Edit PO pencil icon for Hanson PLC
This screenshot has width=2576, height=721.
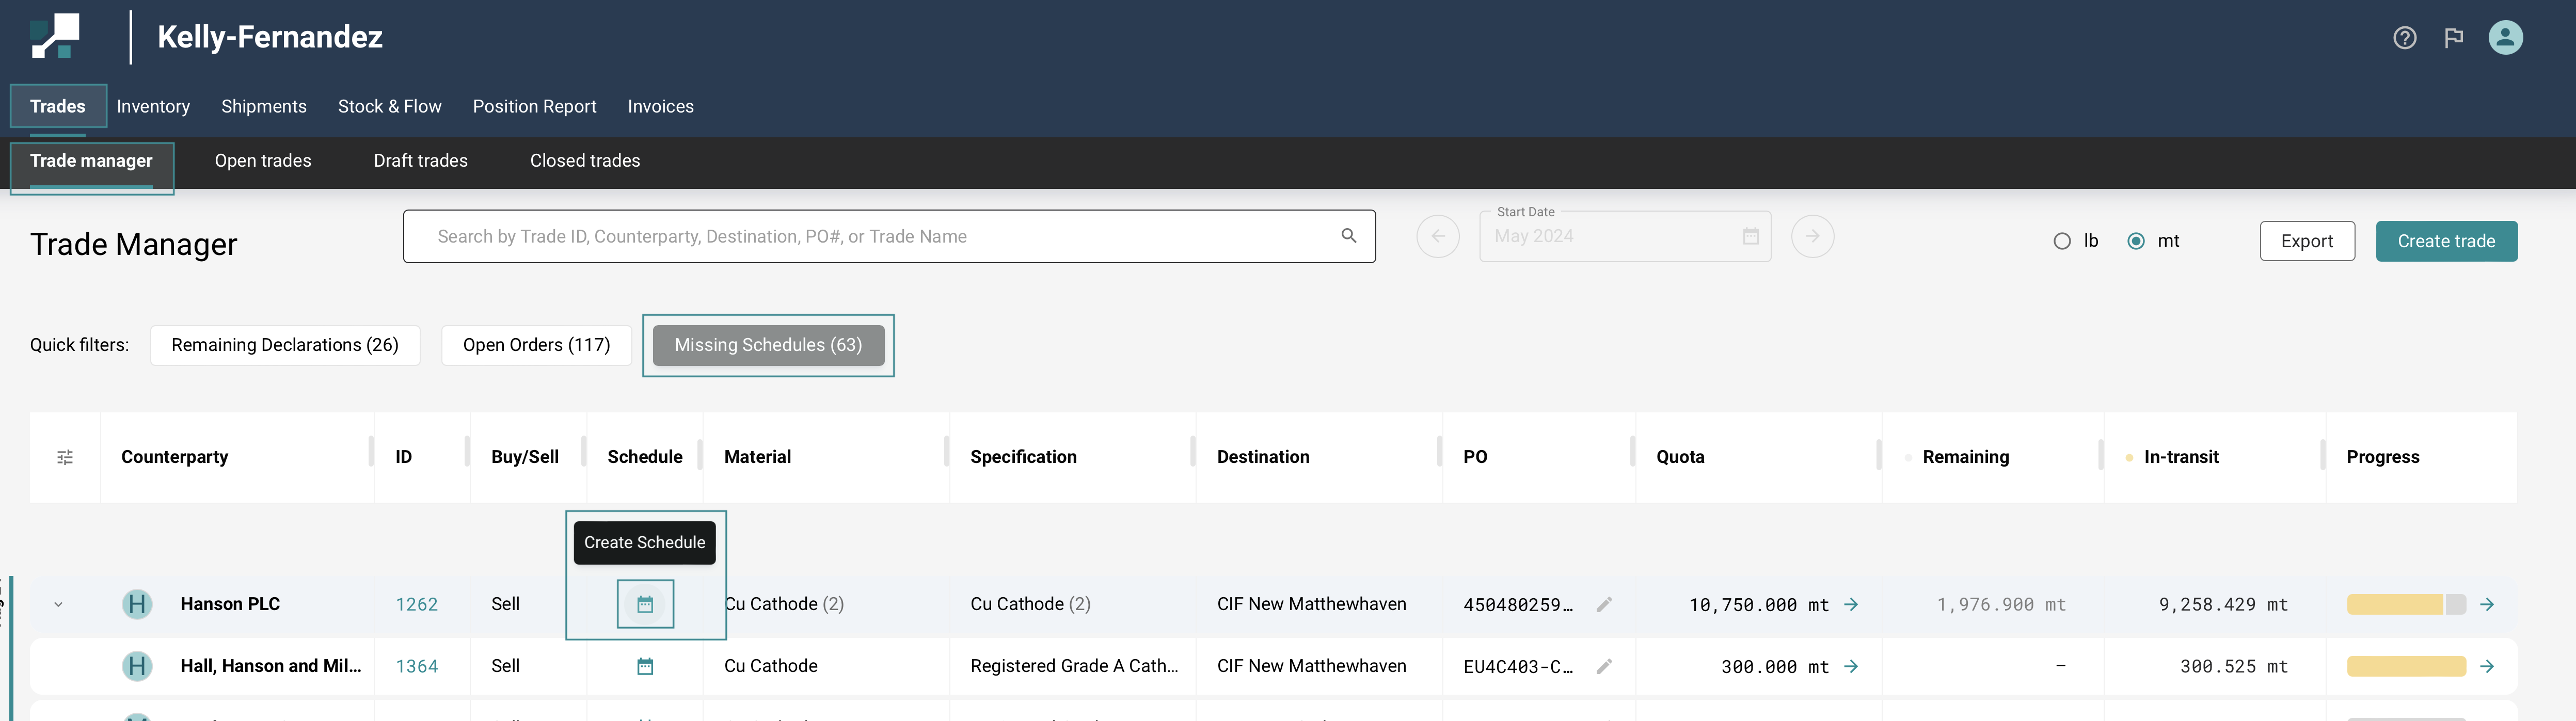tap(1604, 604)
